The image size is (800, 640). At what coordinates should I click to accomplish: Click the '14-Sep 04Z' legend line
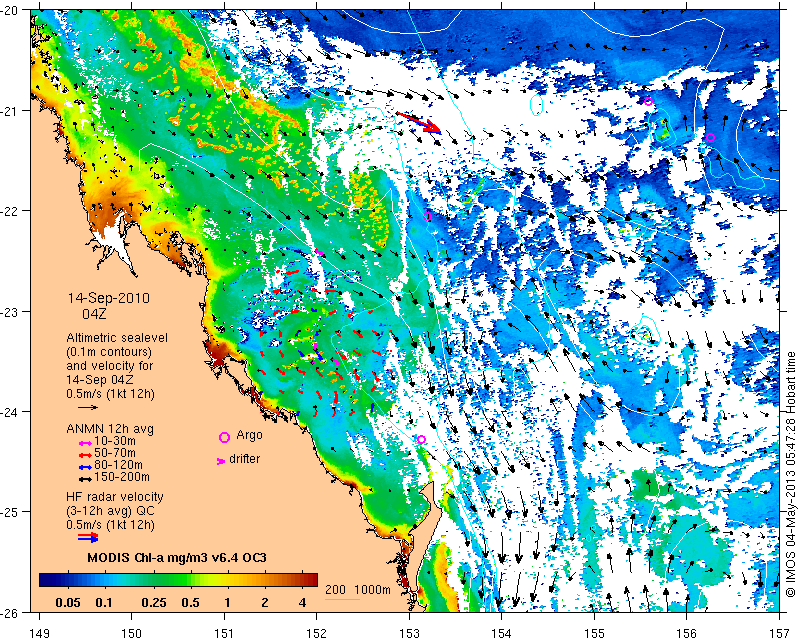(x=100, y=380)
